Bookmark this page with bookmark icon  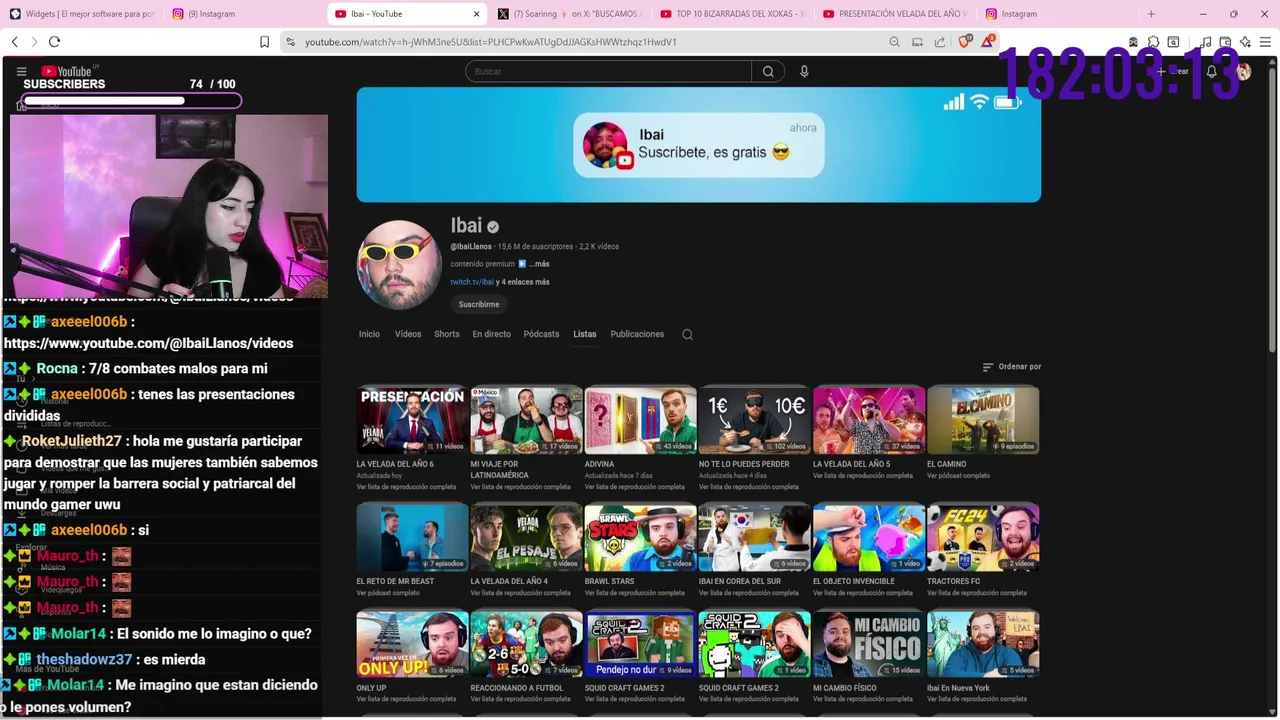click(264, 42)
